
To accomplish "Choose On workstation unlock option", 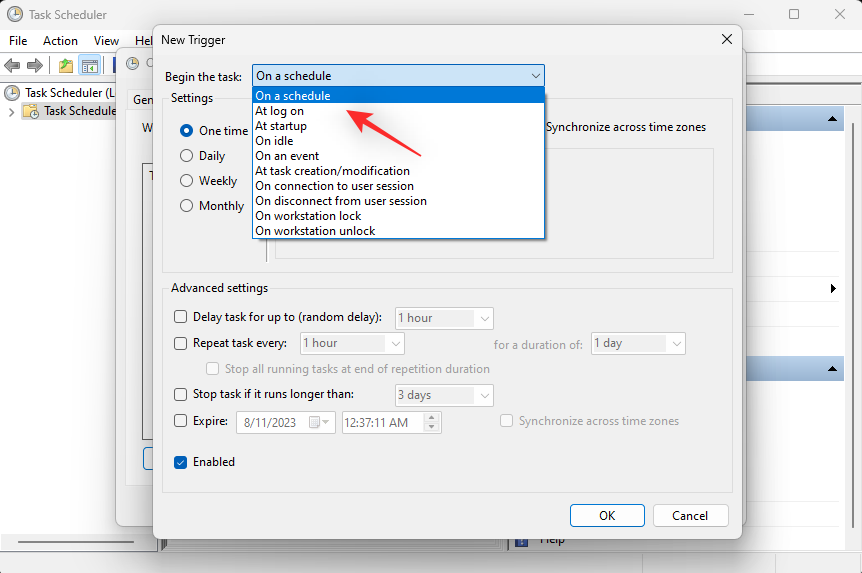I will [399, 231].
